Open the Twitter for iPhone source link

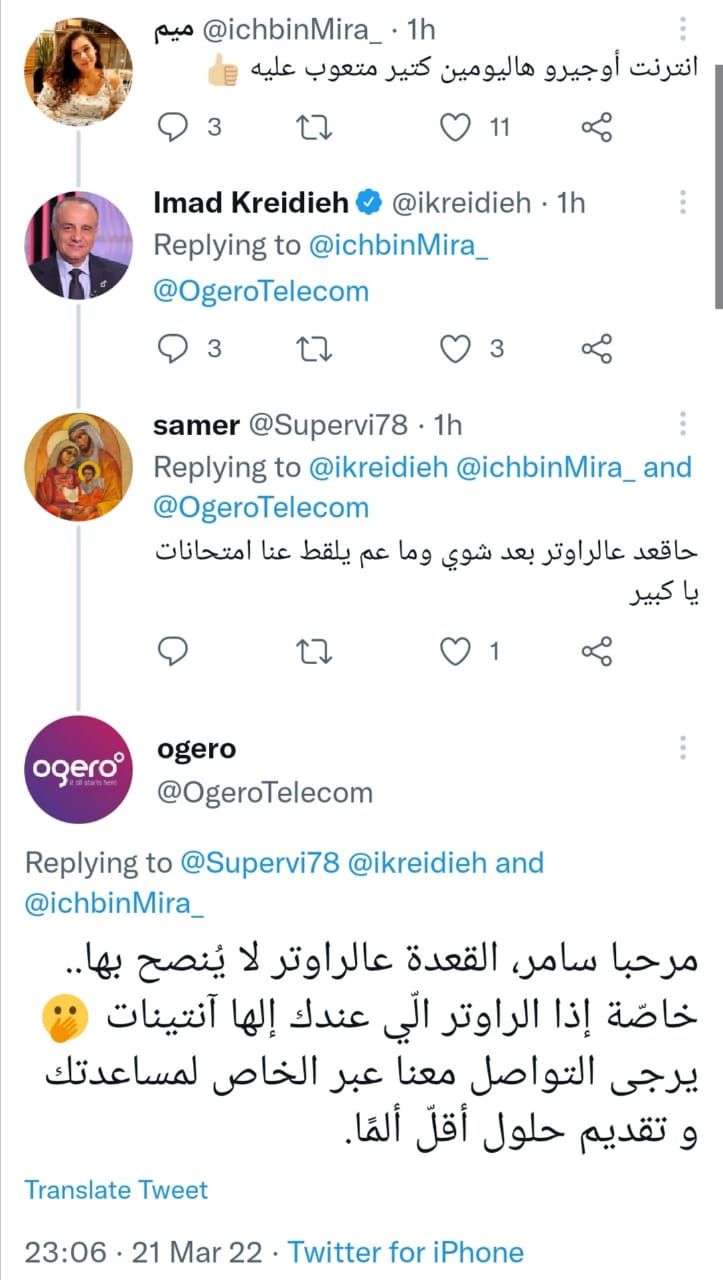point(405,1252)
